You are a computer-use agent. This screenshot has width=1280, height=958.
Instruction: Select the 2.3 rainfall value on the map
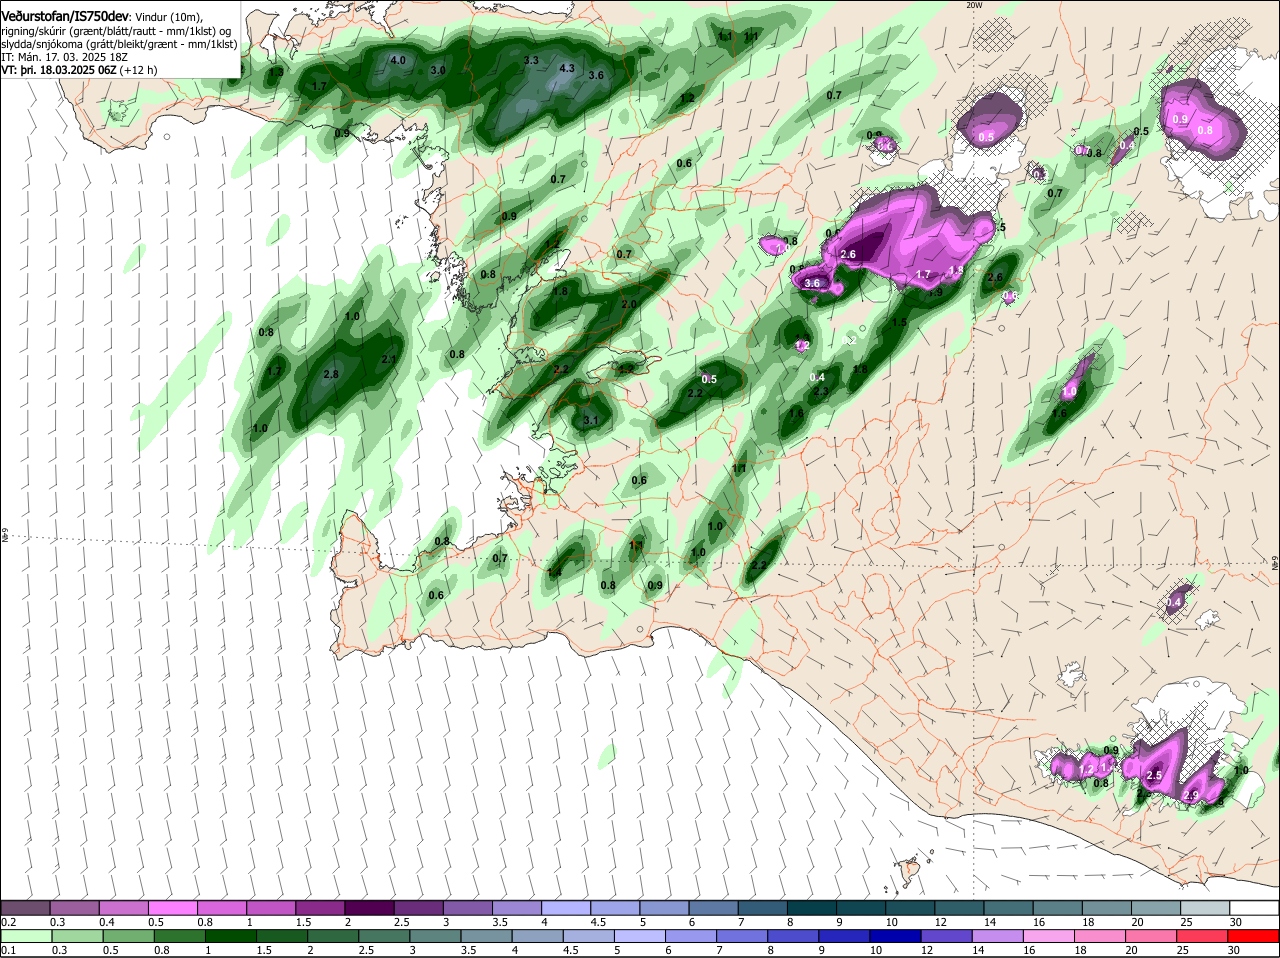(x=821, y=392)
